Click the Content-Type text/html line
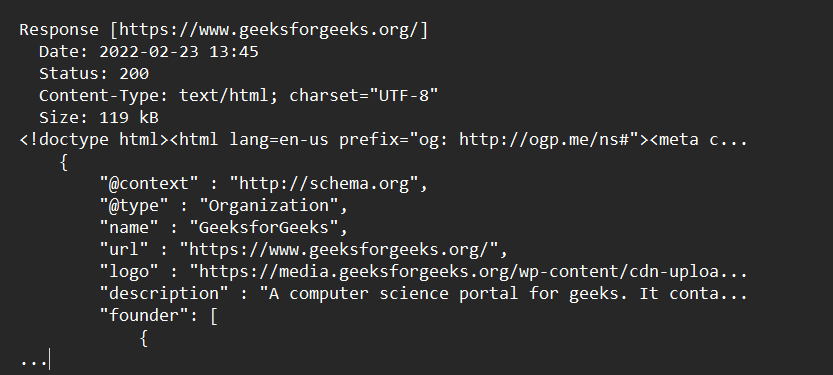The image size is (833, 375). (x=239, y=96)
